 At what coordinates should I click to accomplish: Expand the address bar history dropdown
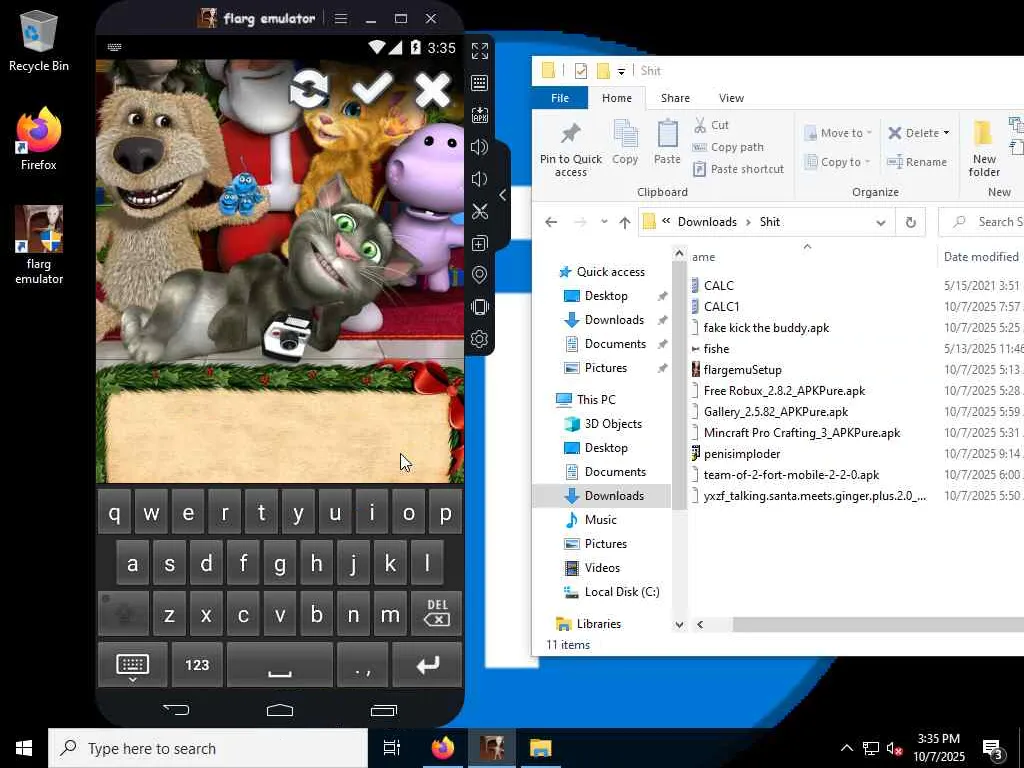(880, 223)
